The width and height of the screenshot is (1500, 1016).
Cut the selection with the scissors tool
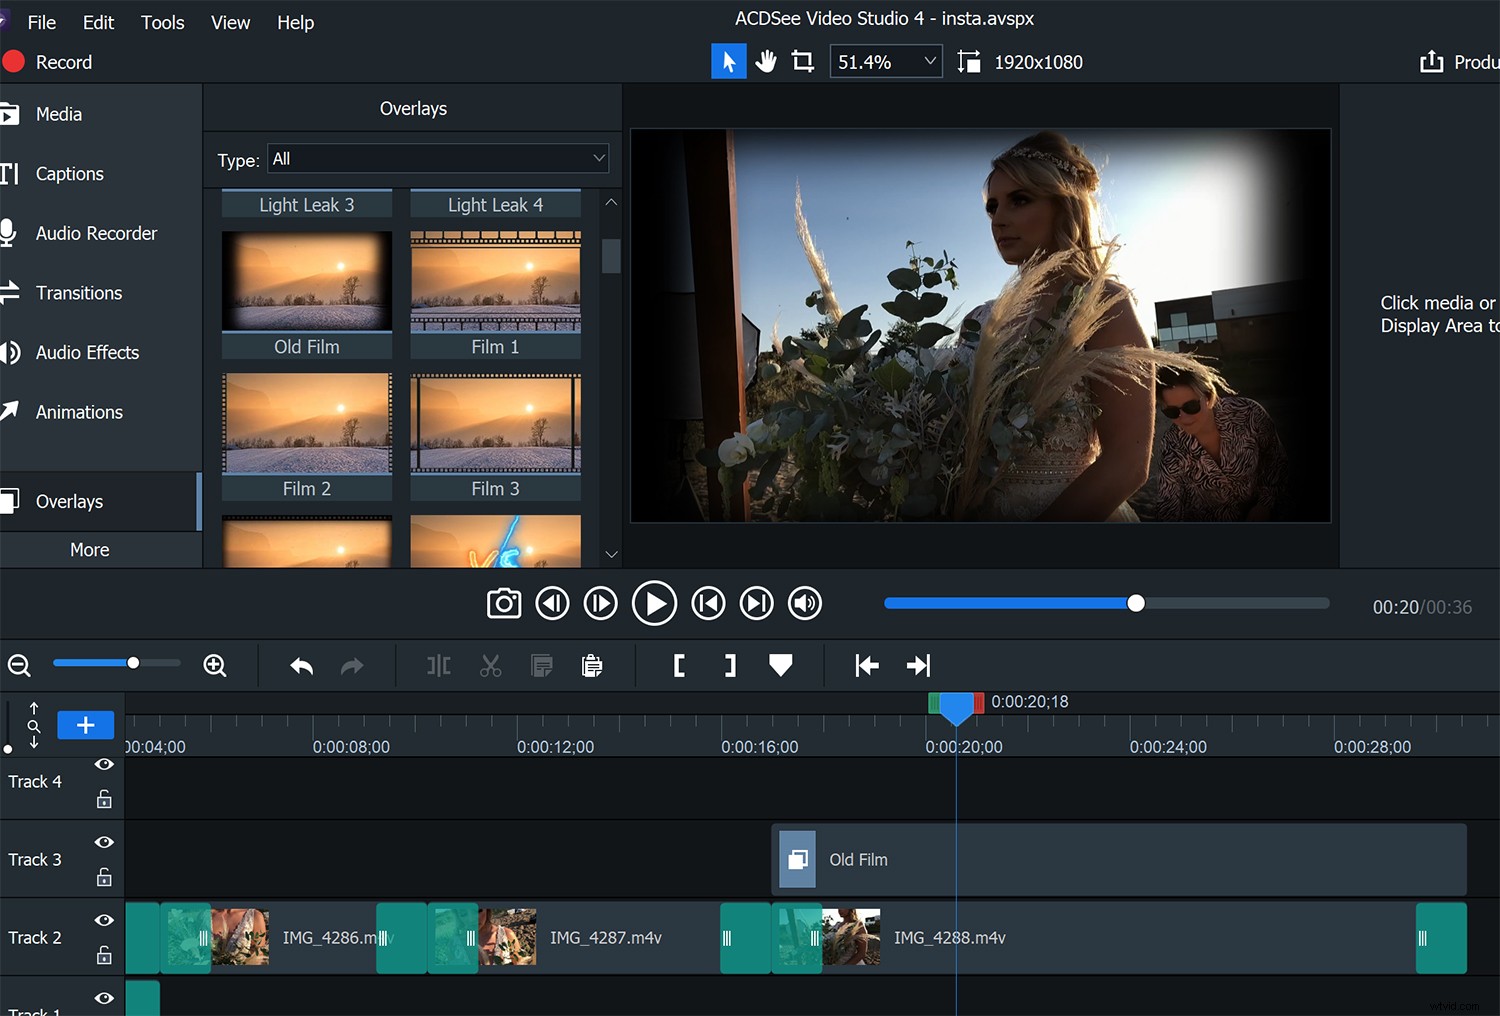click(490, 665)
